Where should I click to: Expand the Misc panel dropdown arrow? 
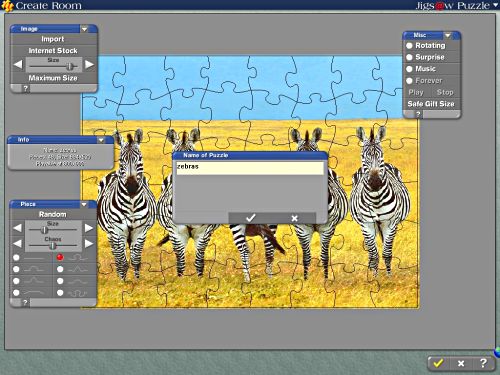(x=448, y=35)
